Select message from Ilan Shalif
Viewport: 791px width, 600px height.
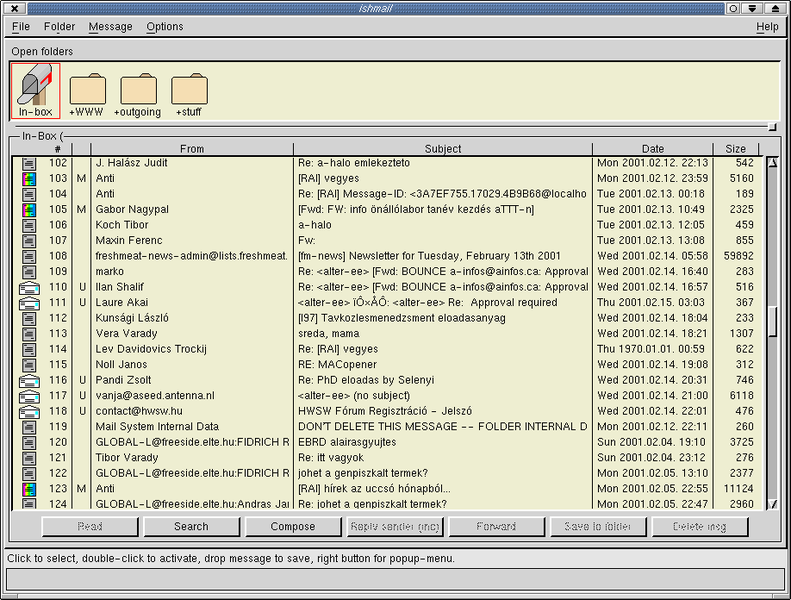(x=120, y=287)
